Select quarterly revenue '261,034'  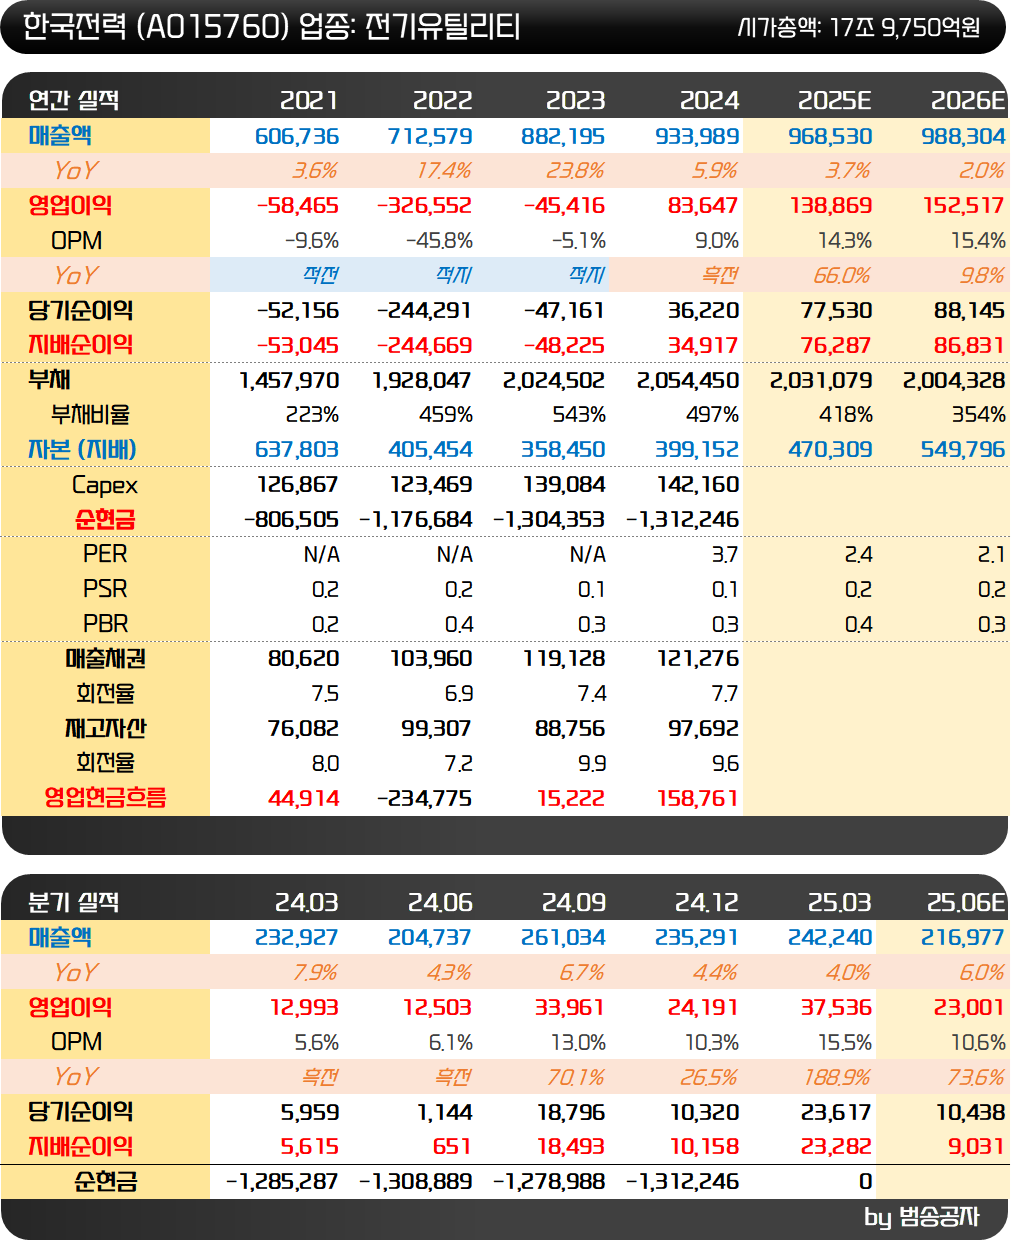563,938
